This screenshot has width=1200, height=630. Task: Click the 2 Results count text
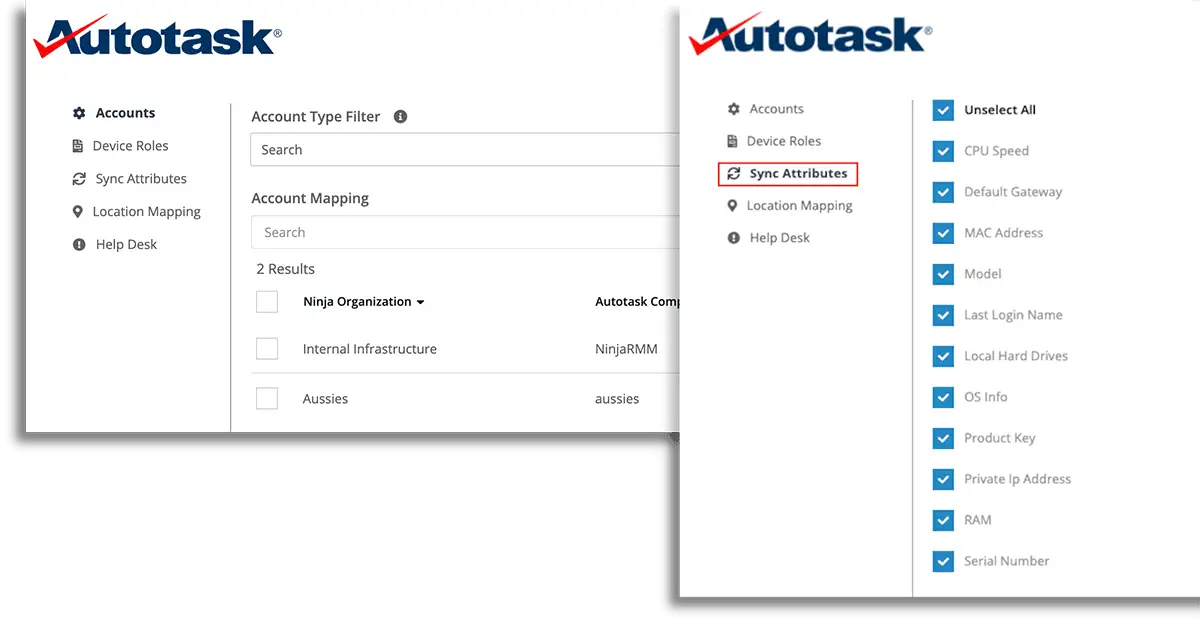pyautogui.click(x=286, y=269)
